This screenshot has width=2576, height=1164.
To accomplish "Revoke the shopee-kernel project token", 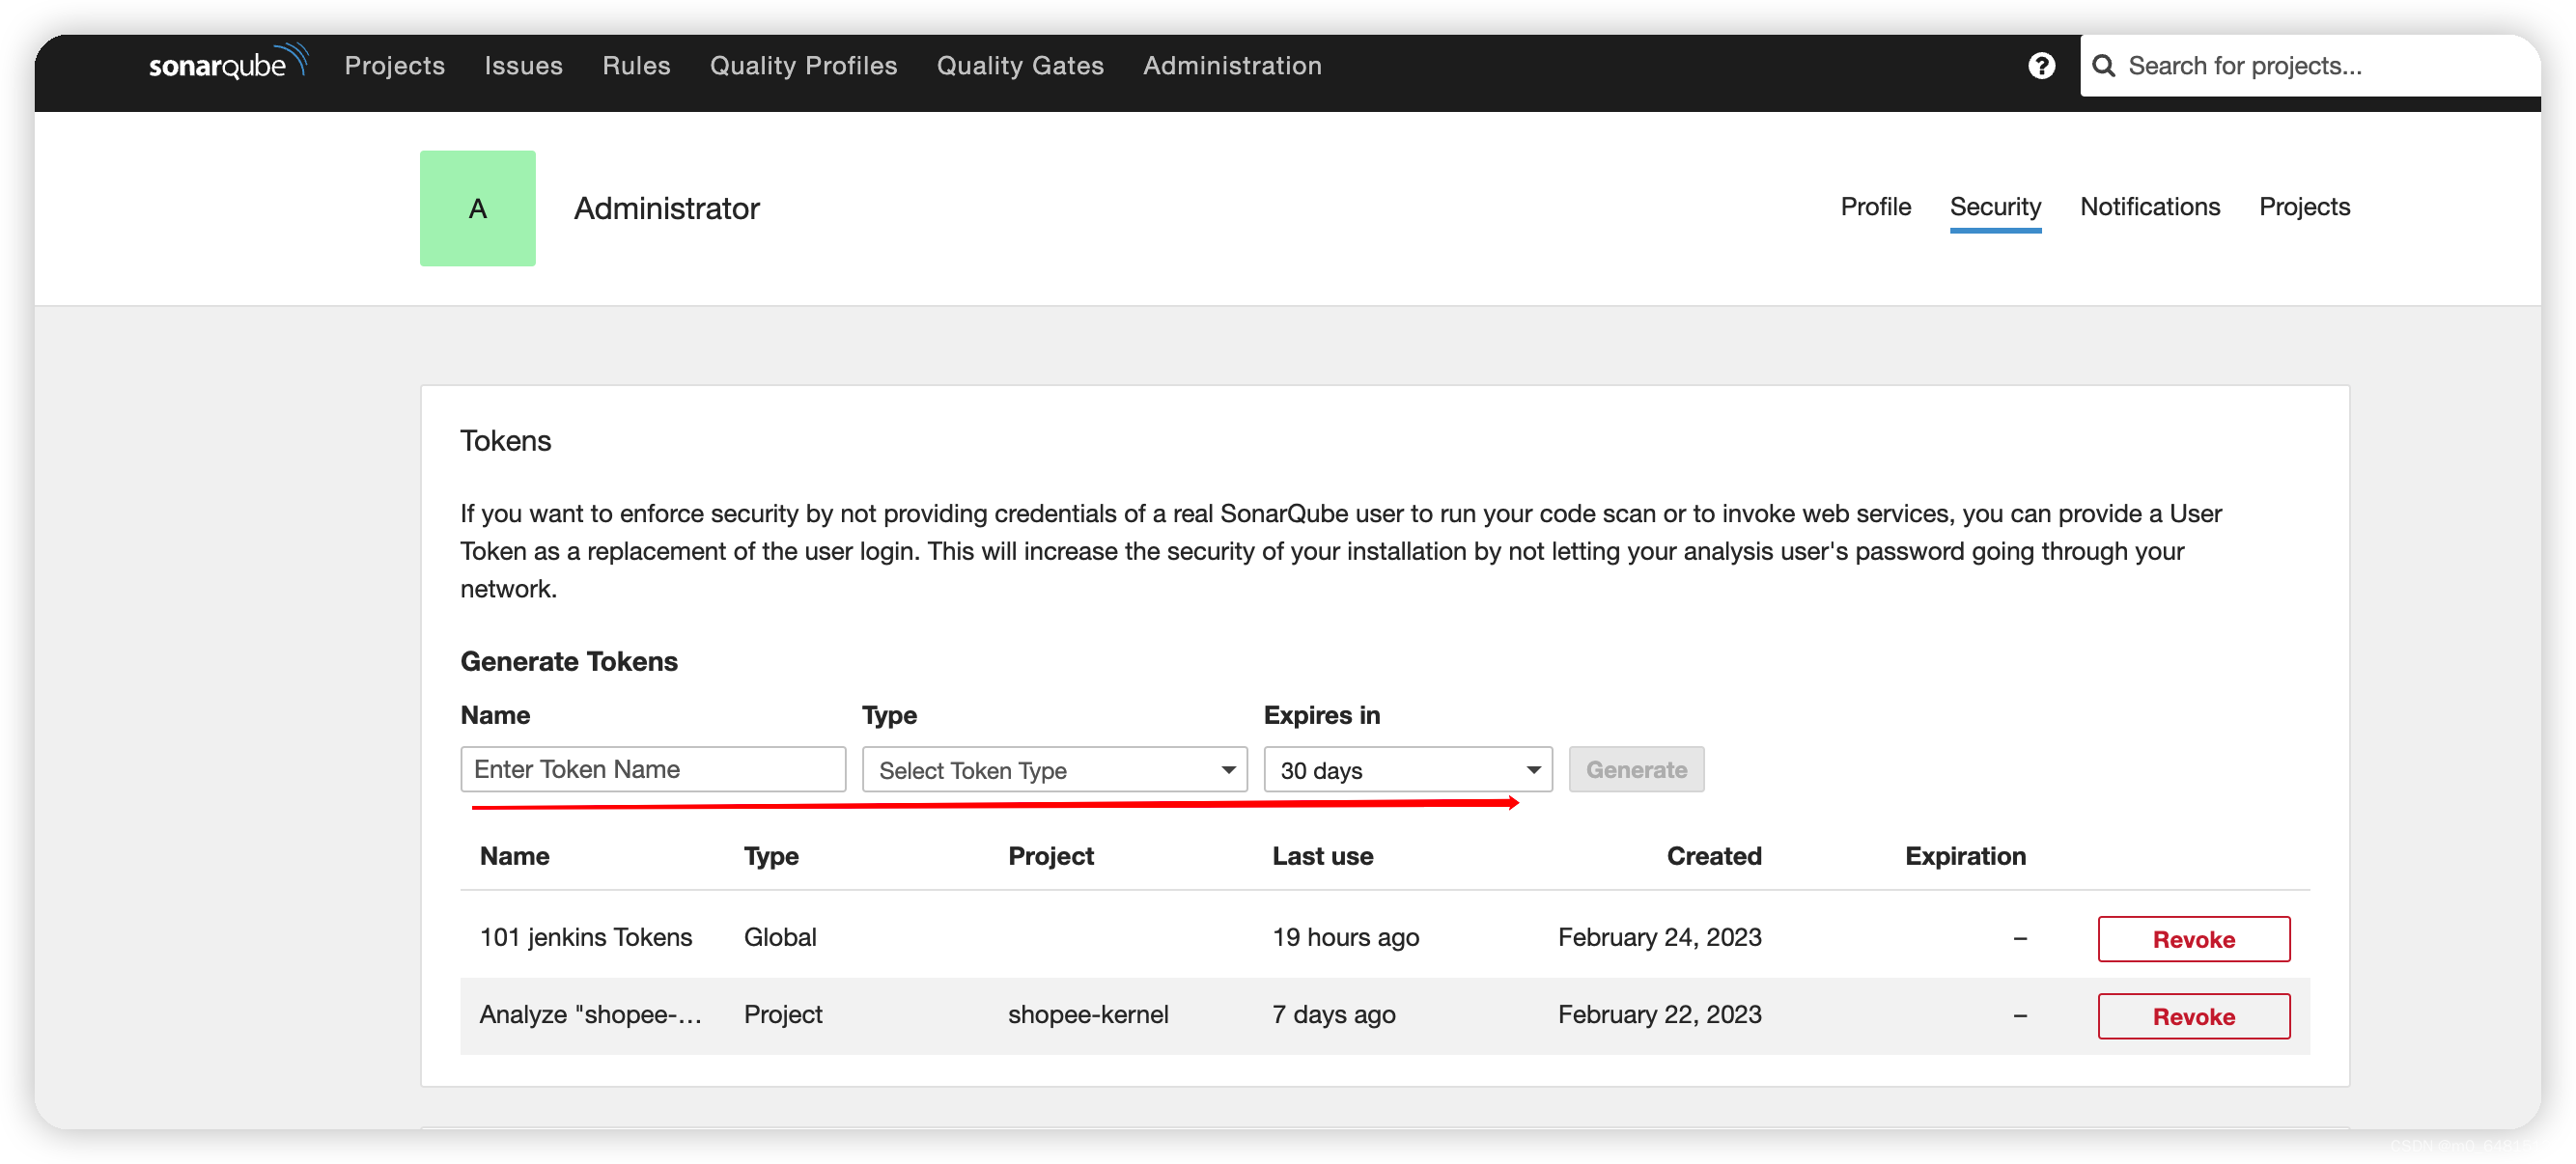I will pos(2193,1016).
